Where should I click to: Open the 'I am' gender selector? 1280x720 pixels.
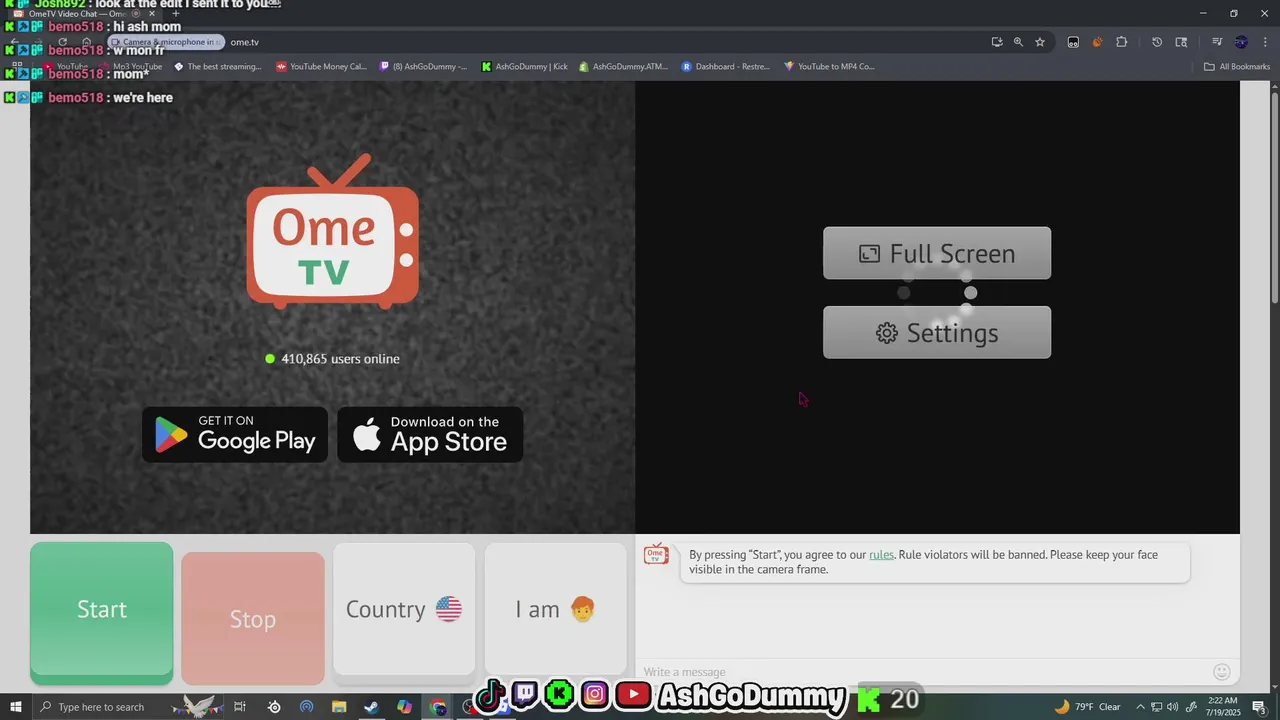555,609
